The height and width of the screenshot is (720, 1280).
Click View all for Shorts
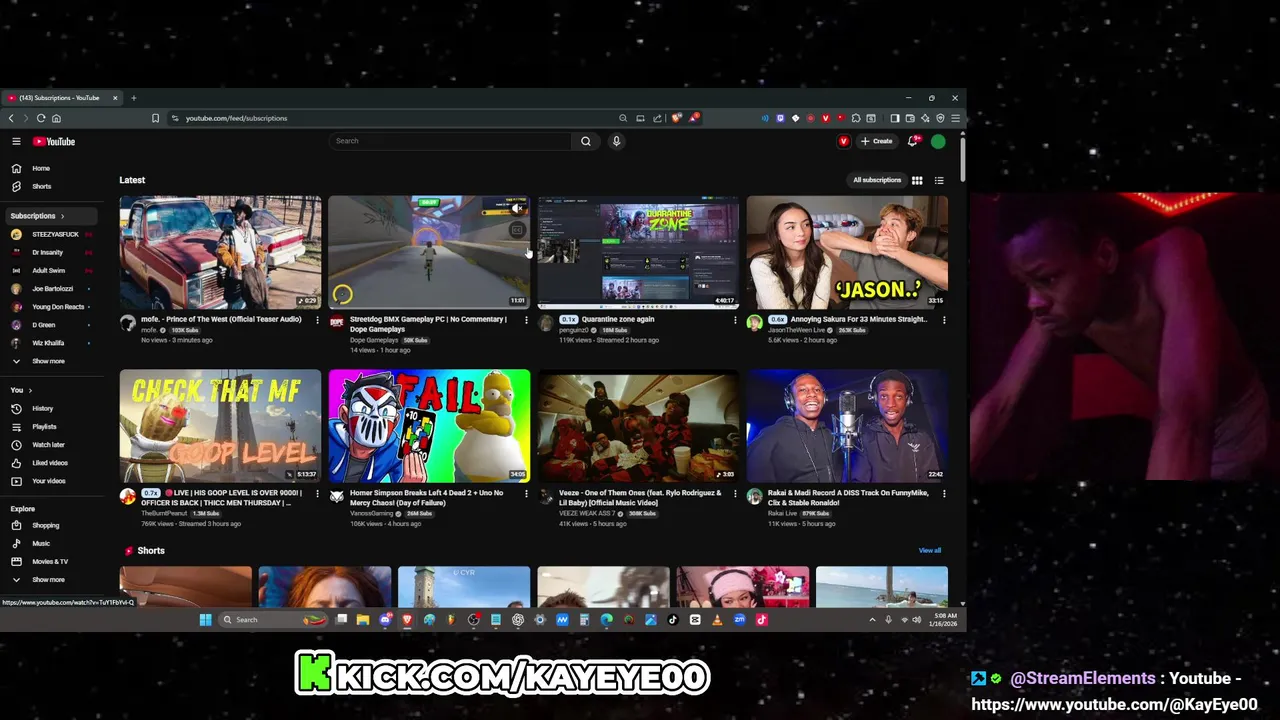coord(930,550)
